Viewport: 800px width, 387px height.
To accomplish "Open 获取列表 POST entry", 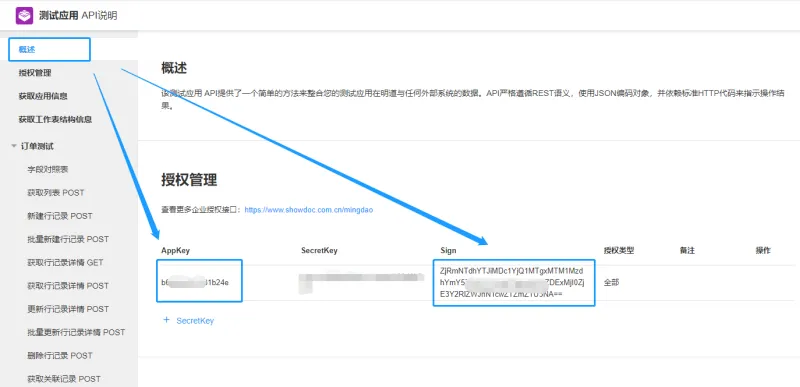I will coord(56,193).
